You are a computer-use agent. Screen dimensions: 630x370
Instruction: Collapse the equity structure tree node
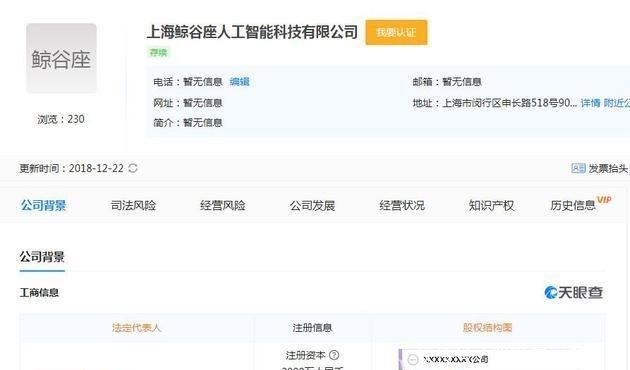[413, 359]
